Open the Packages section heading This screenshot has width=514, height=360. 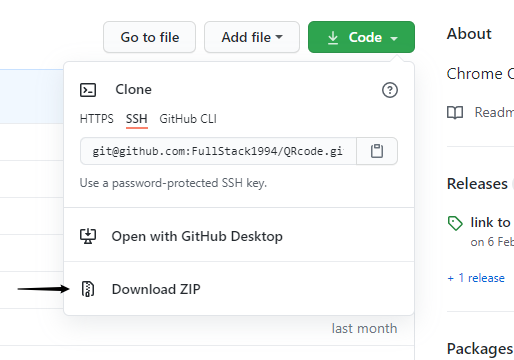pyautogui.click(x=480, y=349)
